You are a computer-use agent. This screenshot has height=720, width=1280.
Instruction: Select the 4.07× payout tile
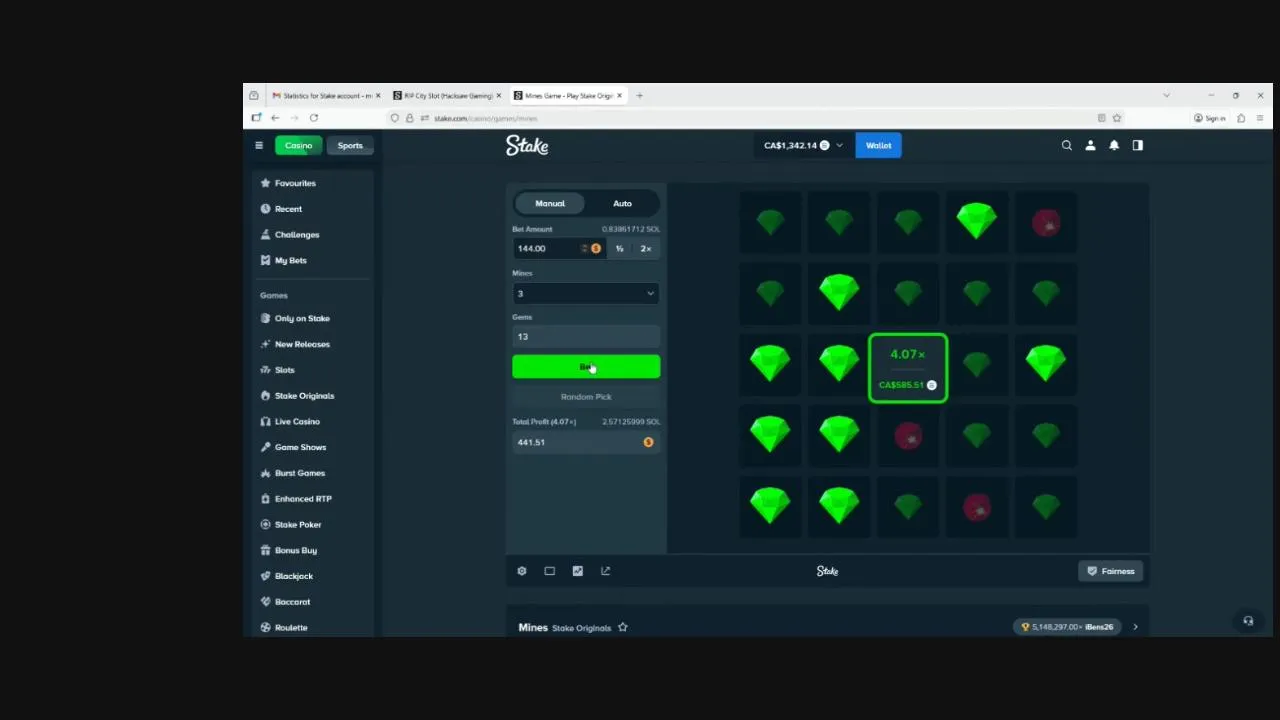coord(908,368)
